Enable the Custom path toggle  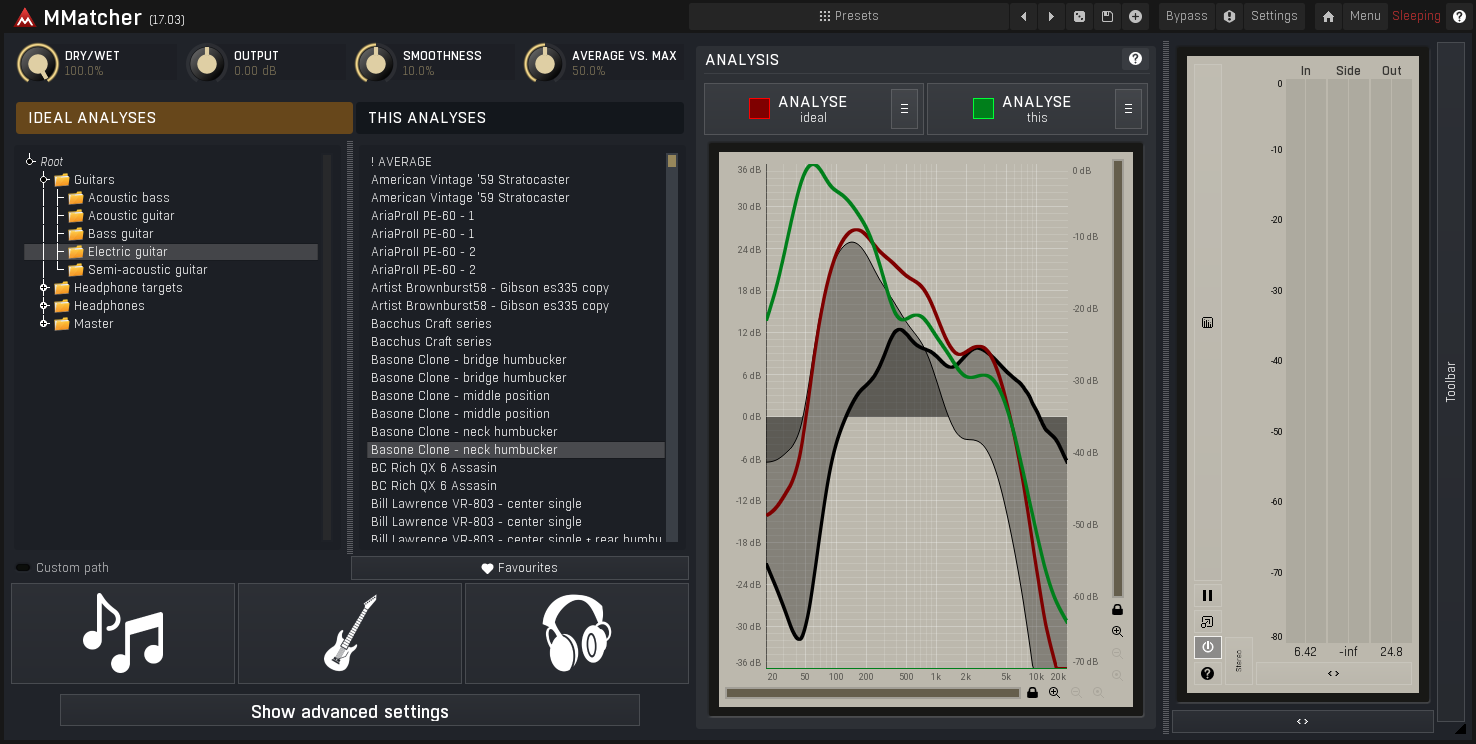(x=22, y=567)
